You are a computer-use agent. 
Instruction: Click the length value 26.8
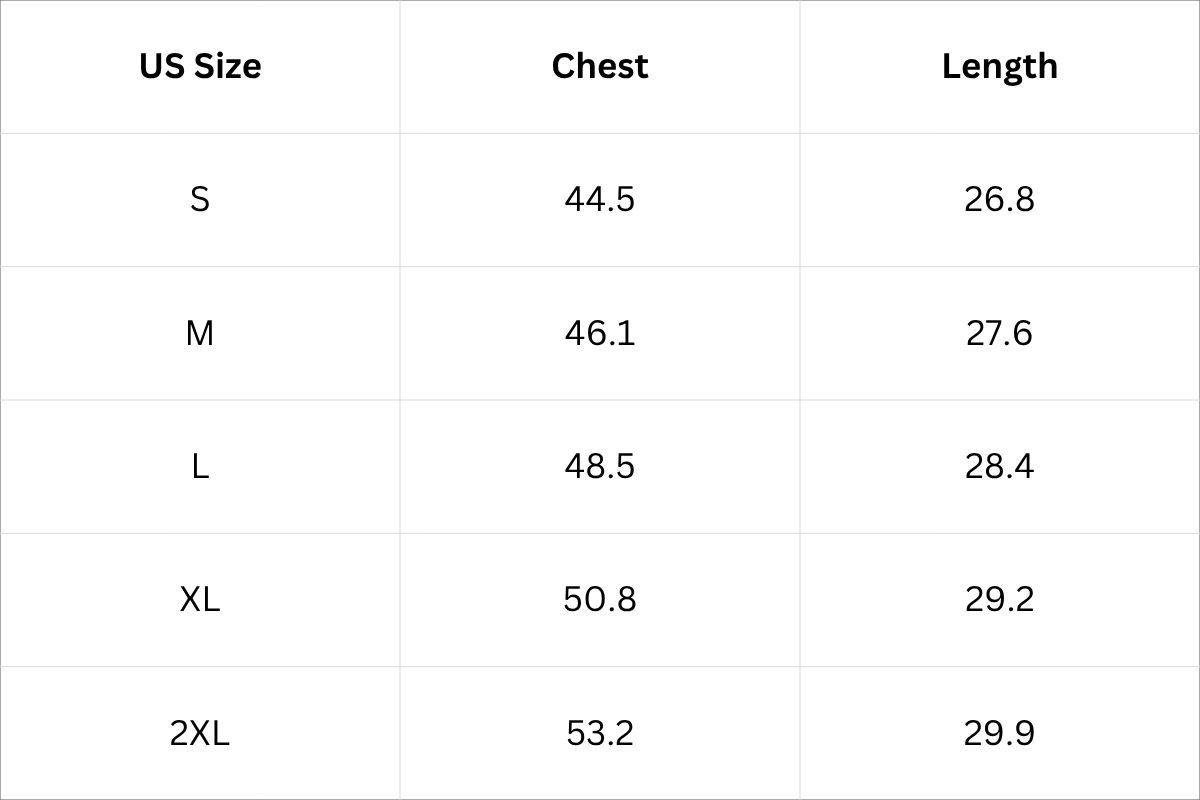tap(999, 199)
